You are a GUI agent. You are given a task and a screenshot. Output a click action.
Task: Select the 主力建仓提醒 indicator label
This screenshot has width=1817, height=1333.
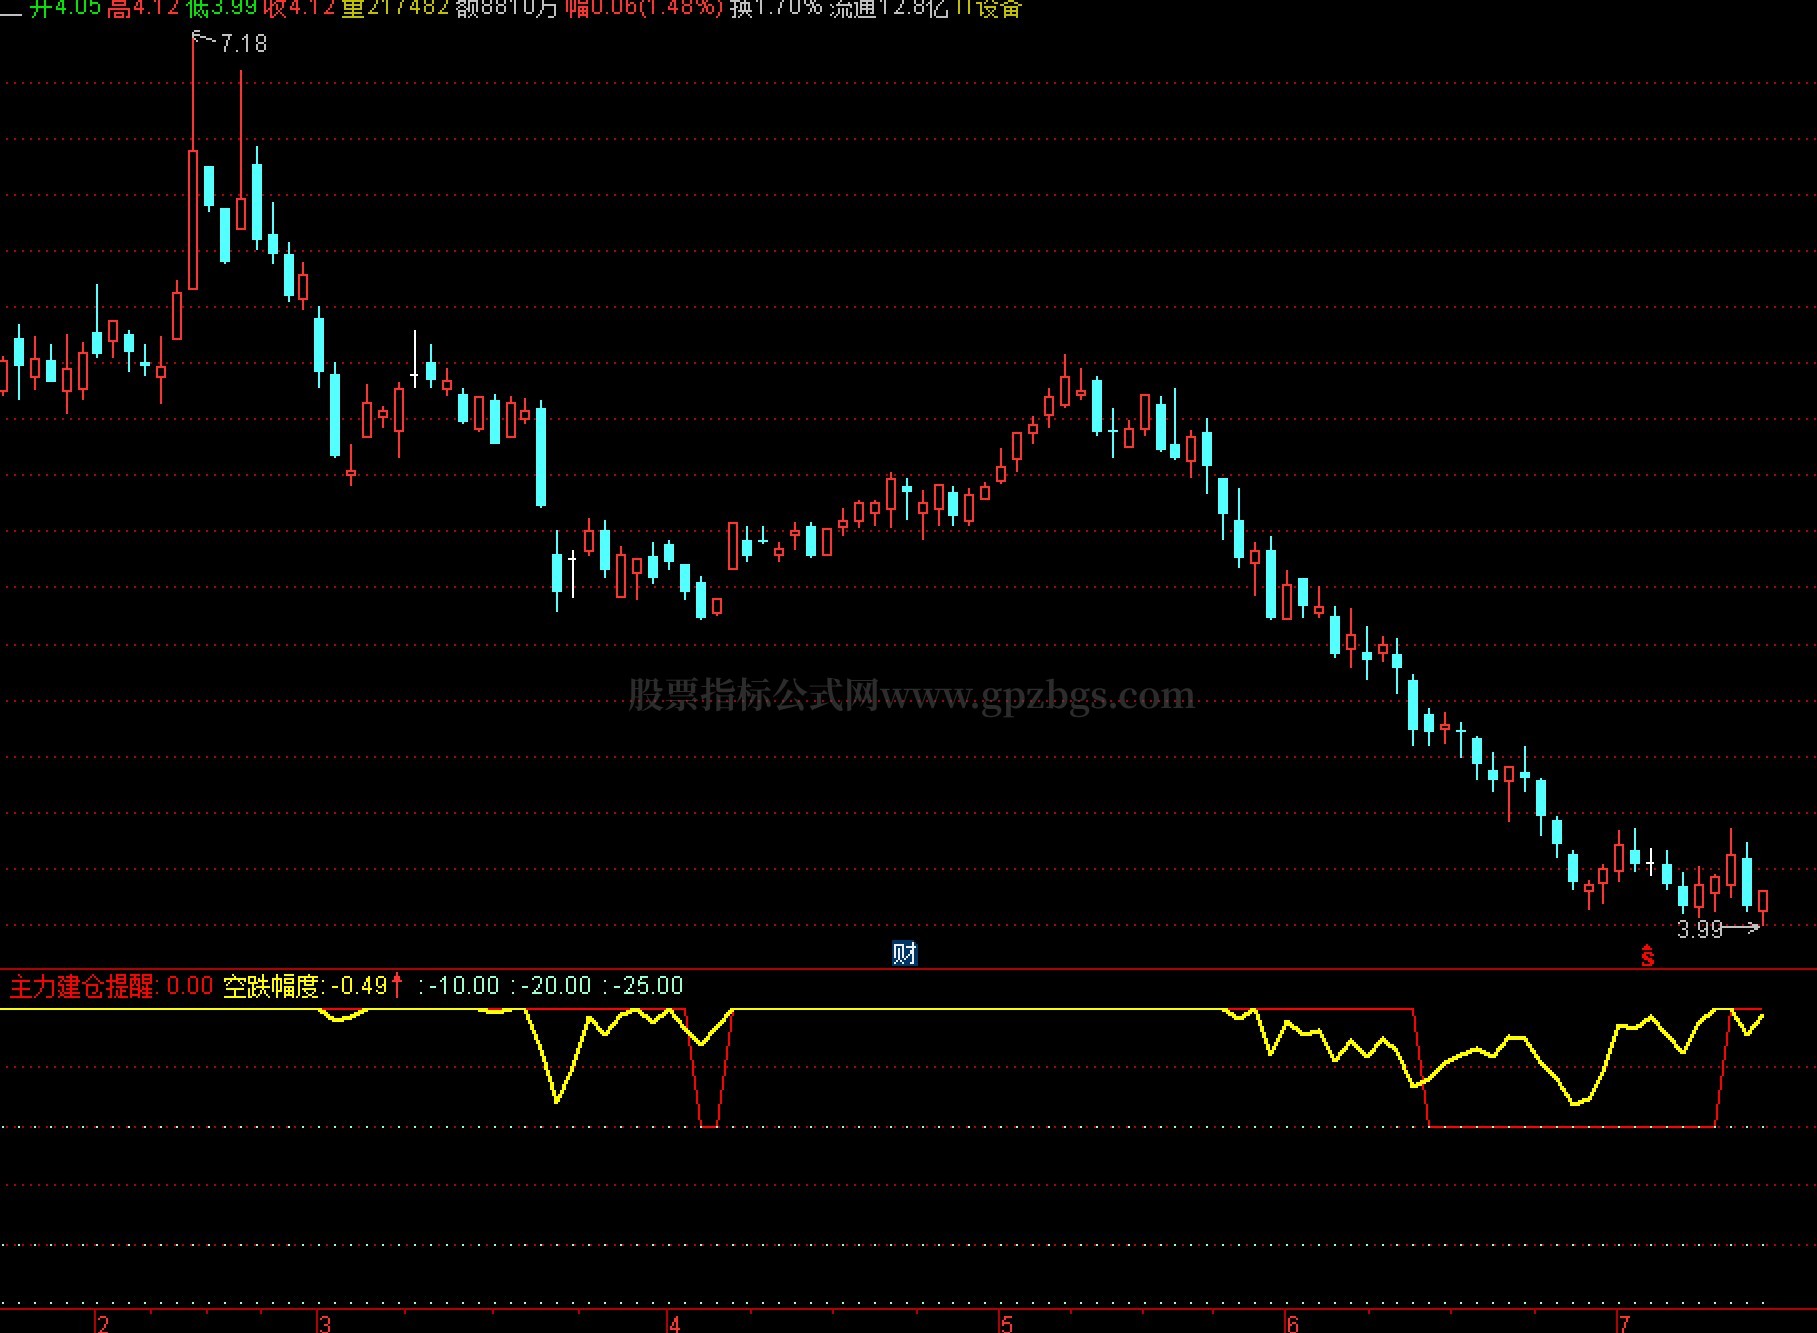(83, 986)
